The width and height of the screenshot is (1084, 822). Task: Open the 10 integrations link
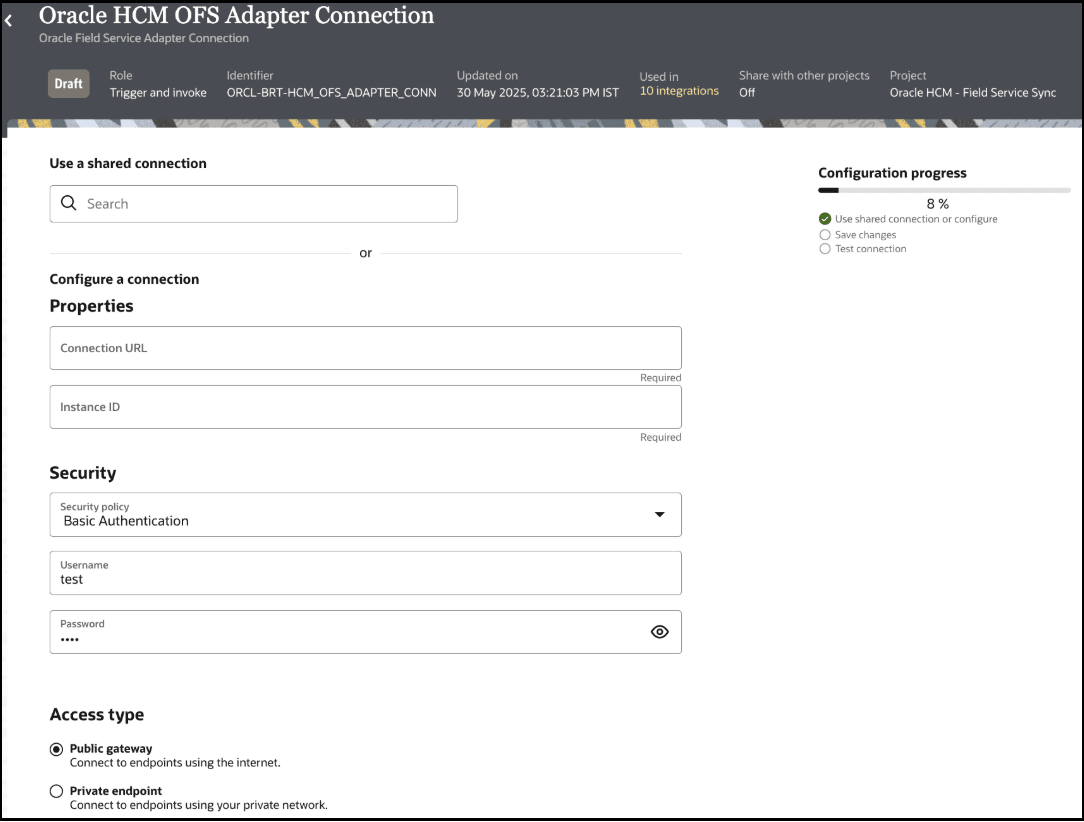[679, 91]
